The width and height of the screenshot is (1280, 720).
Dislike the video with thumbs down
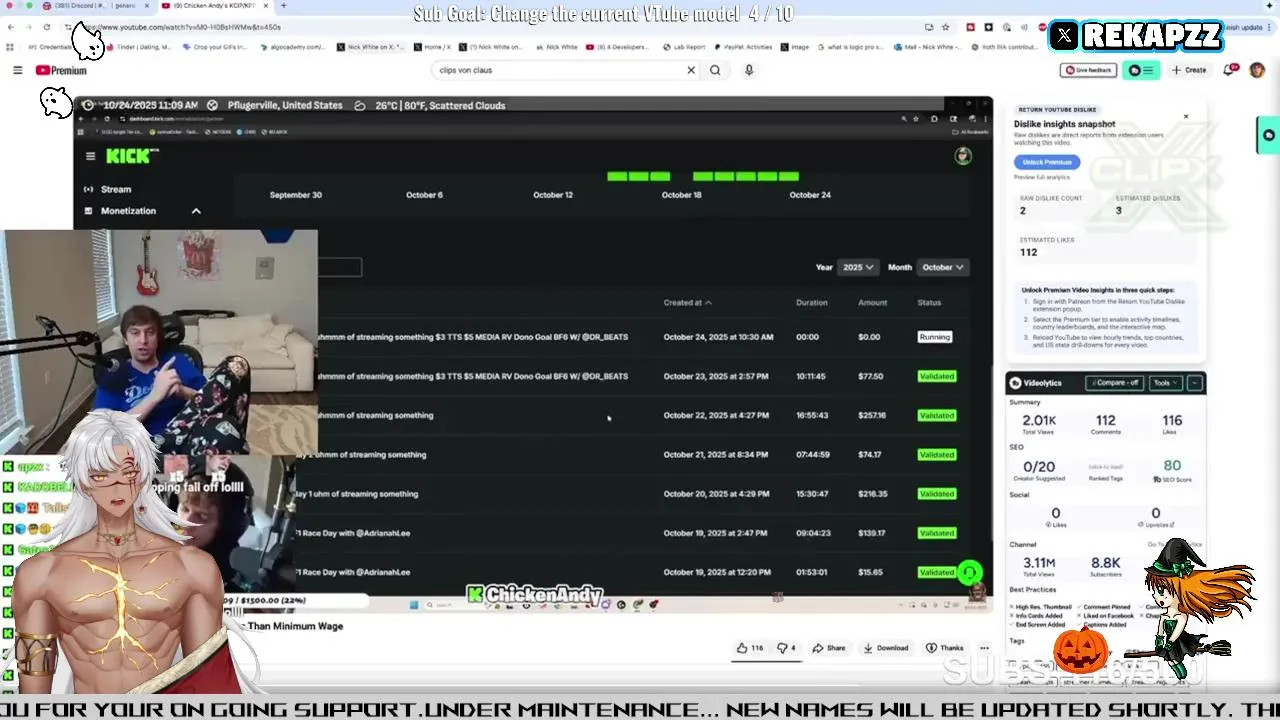787,648
